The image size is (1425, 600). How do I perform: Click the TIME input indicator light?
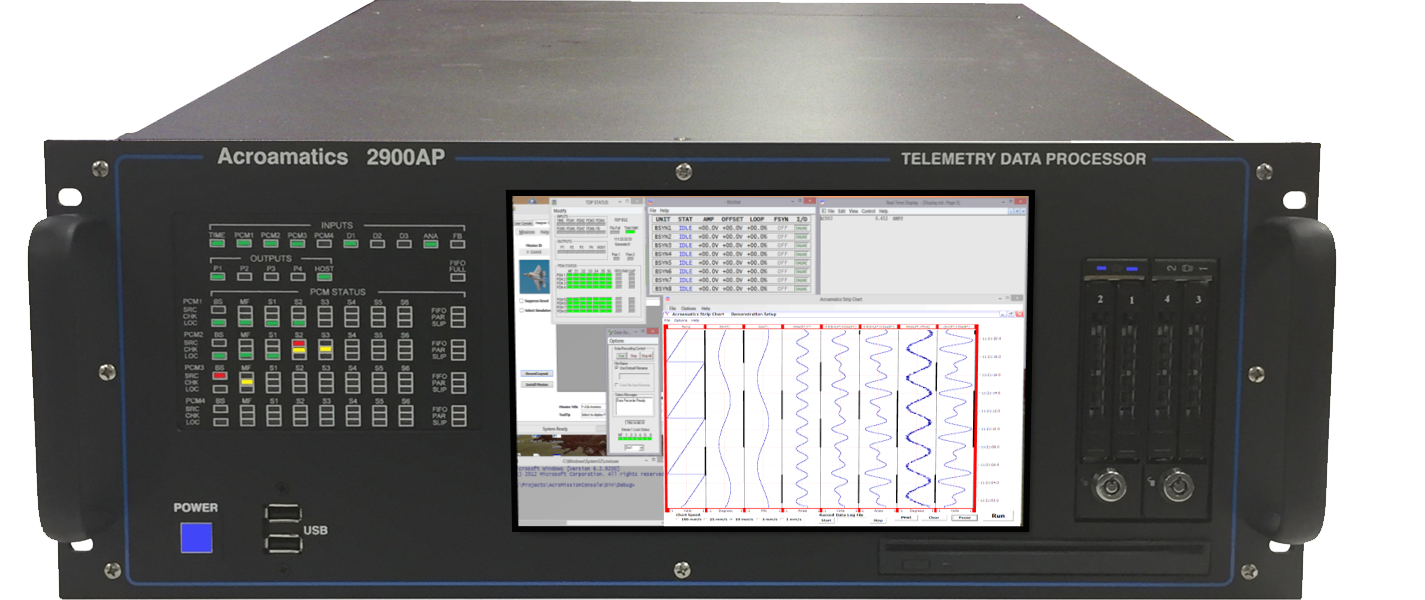217,243
